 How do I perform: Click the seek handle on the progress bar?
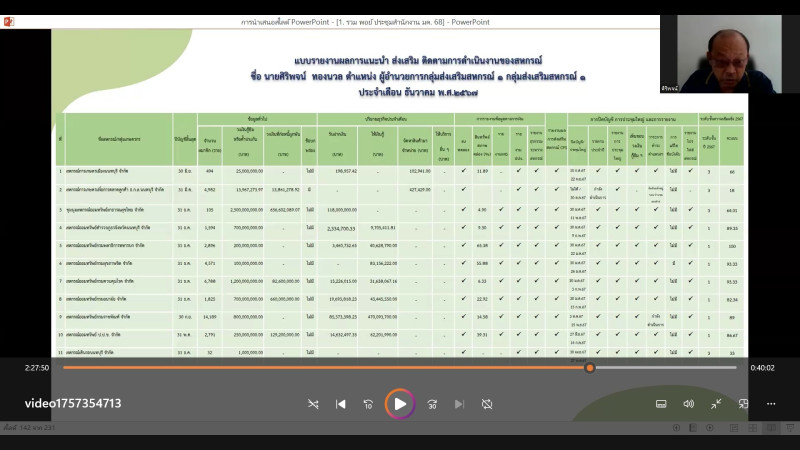point(590,367)
